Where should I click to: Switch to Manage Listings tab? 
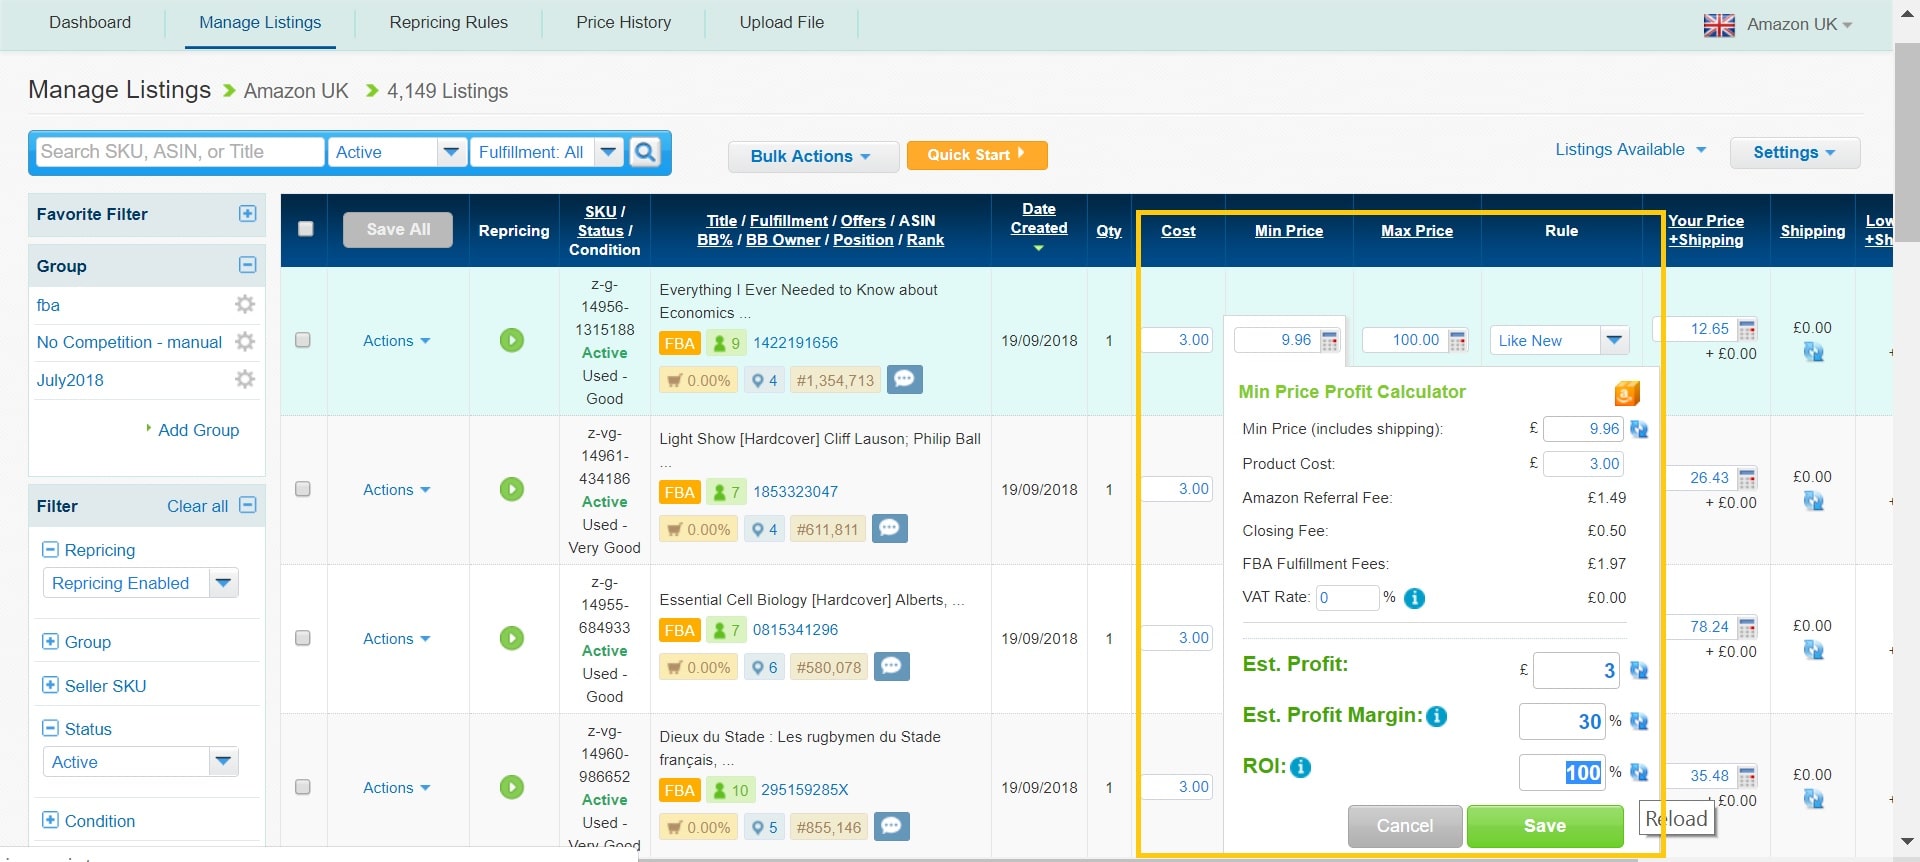(x=260, y=23)
